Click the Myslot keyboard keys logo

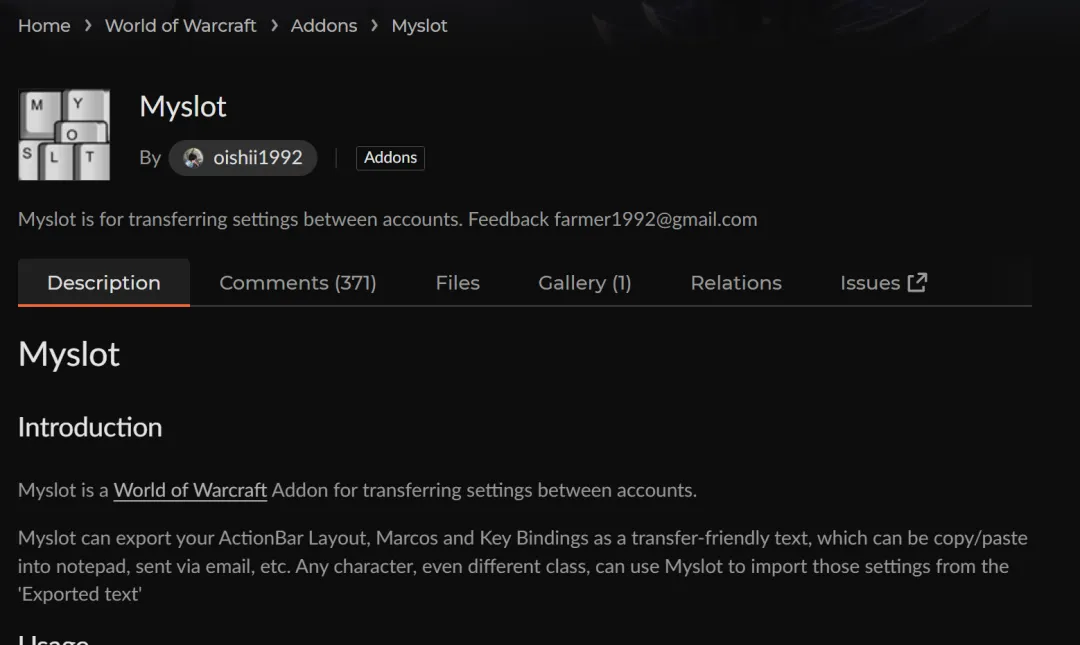64,135
